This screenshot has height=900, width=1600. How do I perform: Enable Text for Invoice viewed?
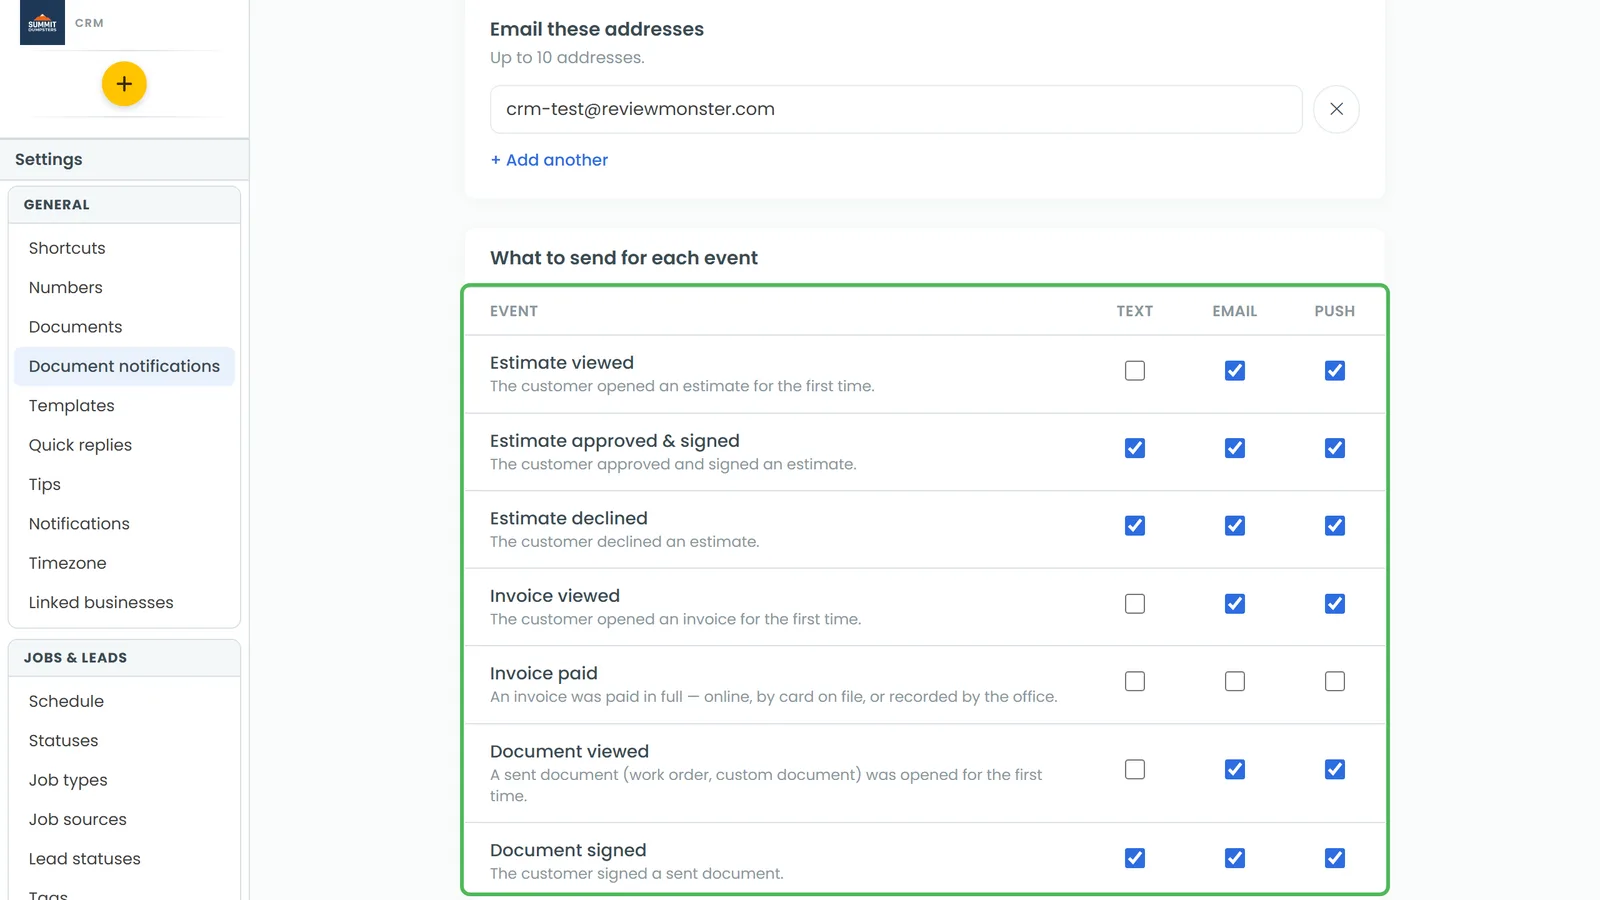[1135, 604]
